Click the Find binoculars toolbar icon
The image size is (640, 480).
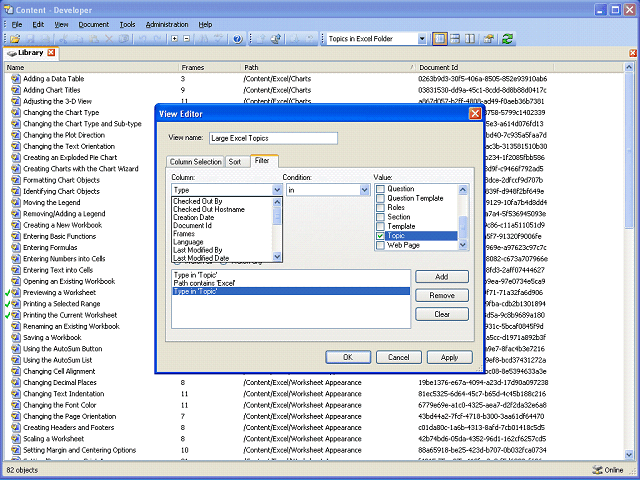pos(204,39)
